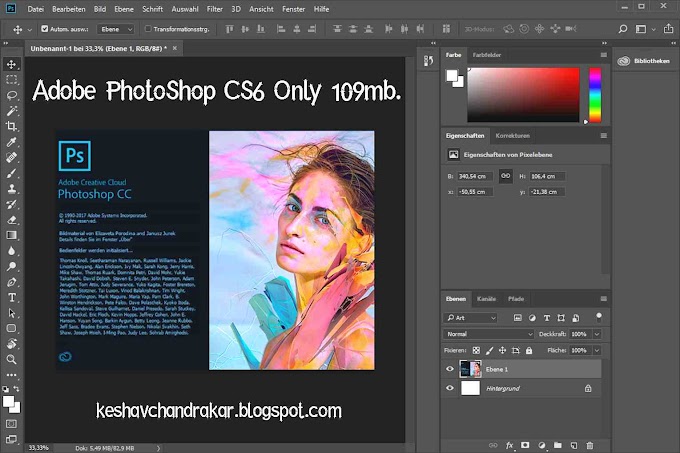Viewport: 680px width, 453px height.
Task: Hide the Ebene 1 layer
Action: point(450,369)
